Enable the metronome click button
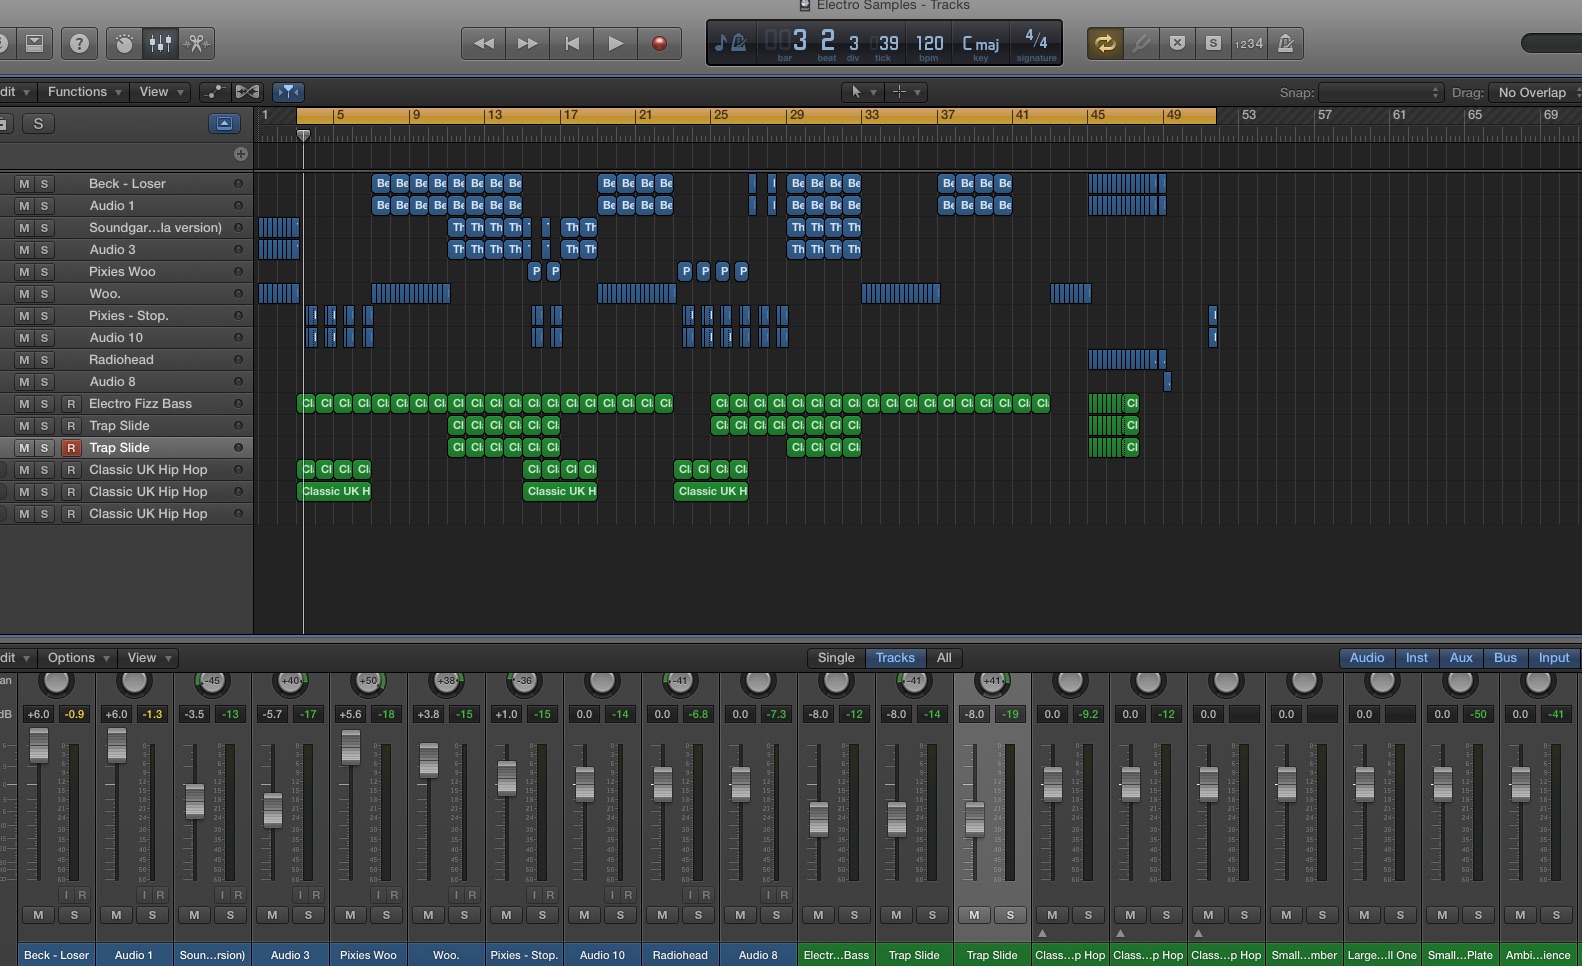The image size is (1582, 966). [1286, 43]
